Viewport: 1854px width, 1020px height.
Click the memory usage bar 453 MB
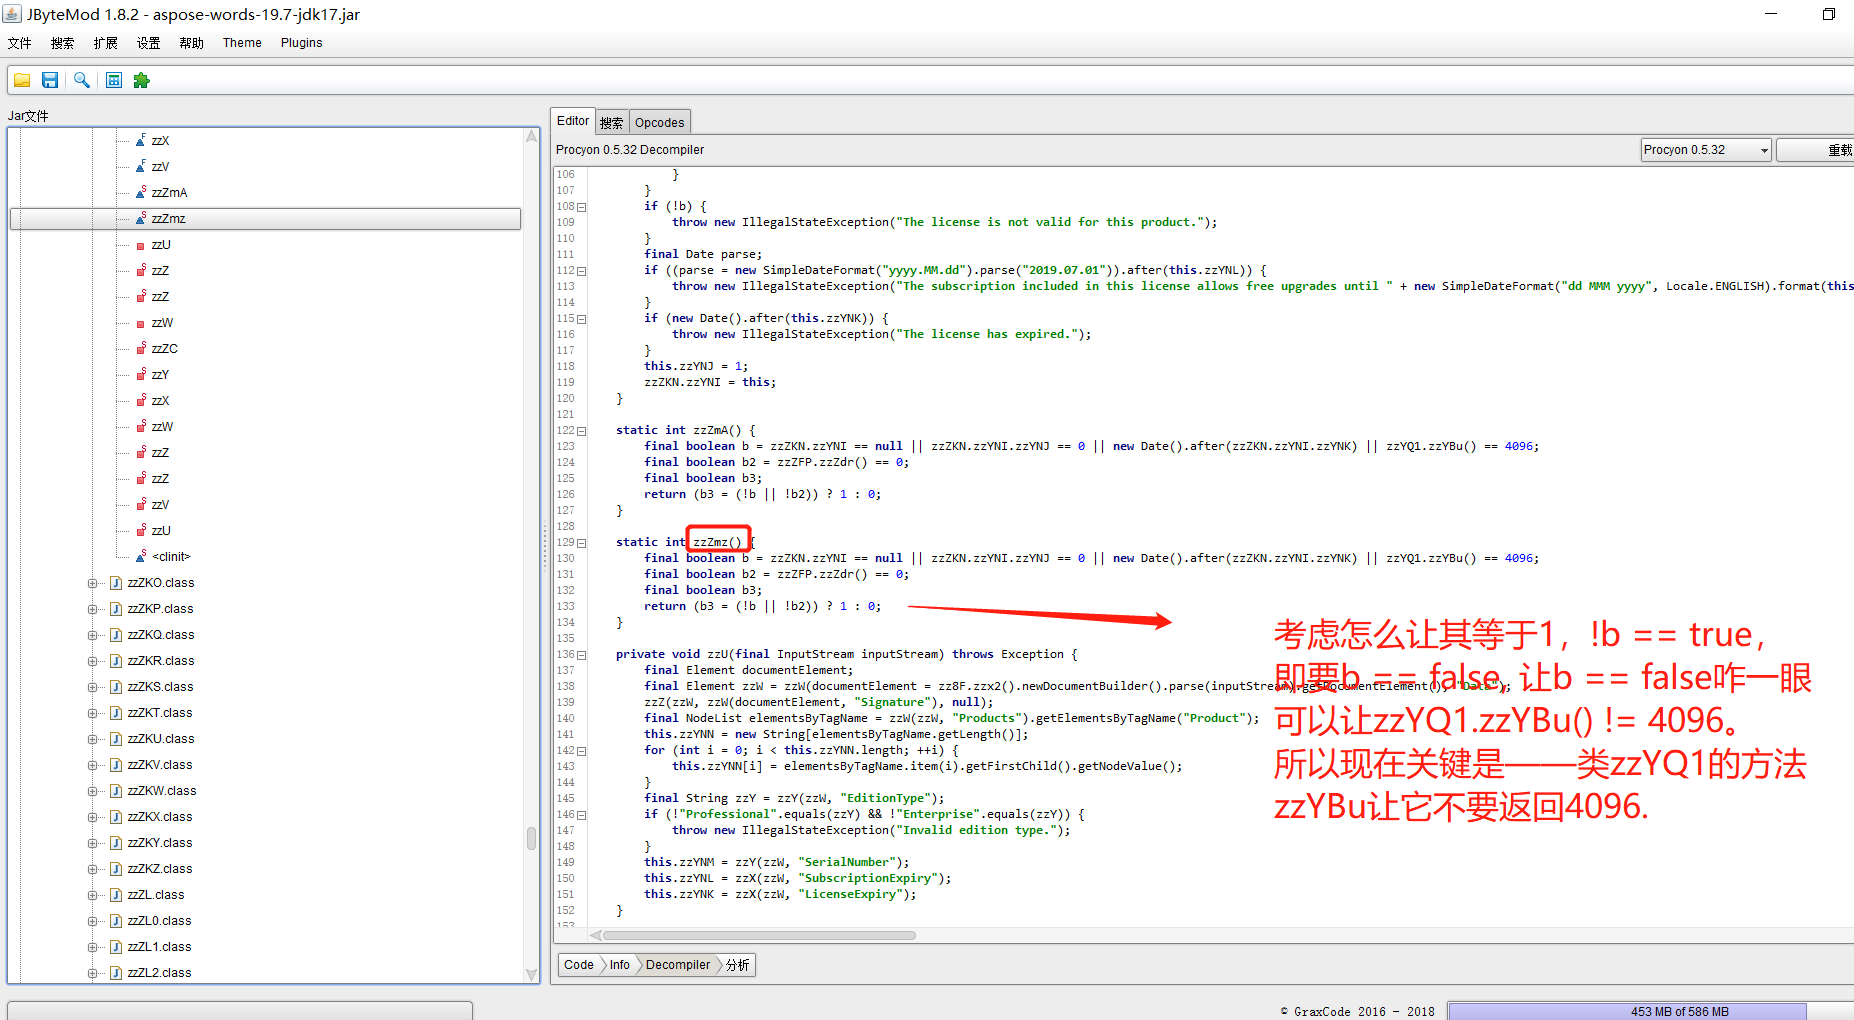tap(1627, 1011)
